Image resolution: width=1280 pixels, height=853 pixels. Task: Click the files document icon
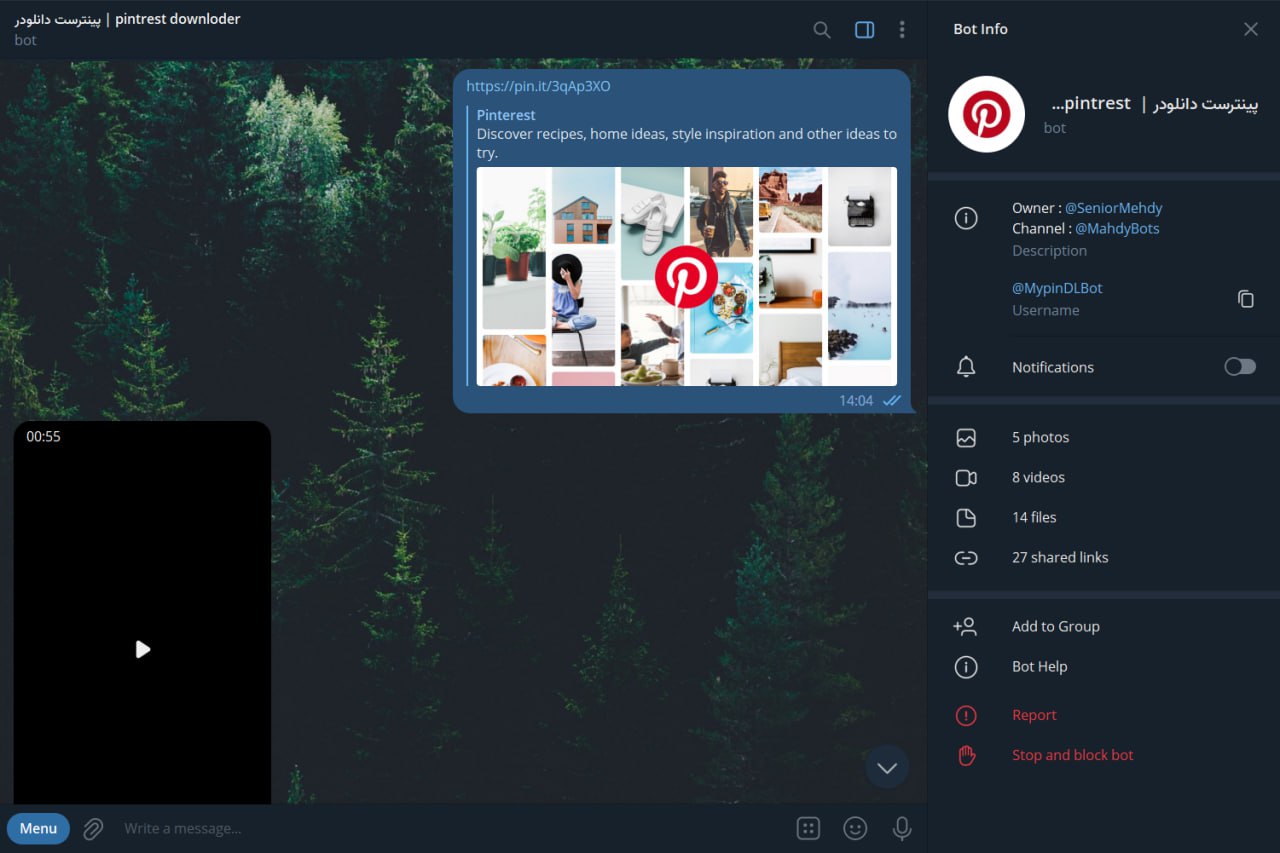[x=966, y=518]
